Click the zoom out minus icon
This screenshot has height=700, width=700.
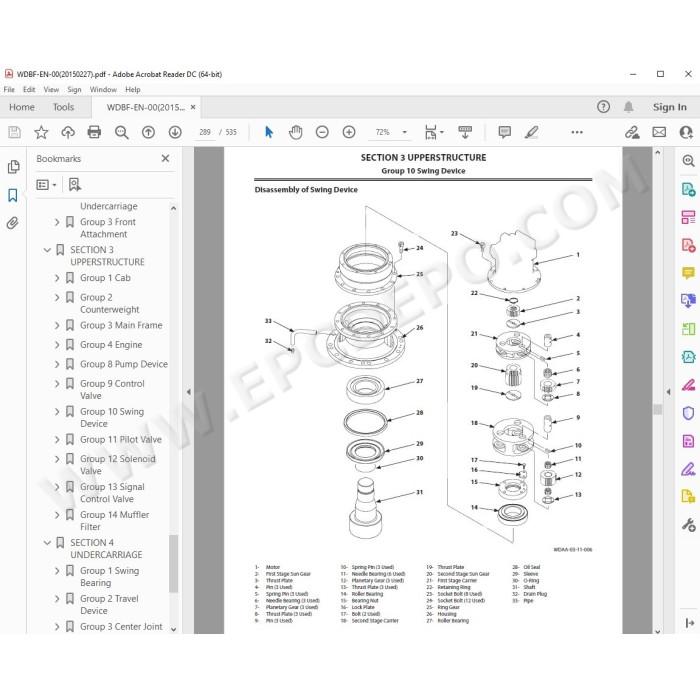coord(322,132)
